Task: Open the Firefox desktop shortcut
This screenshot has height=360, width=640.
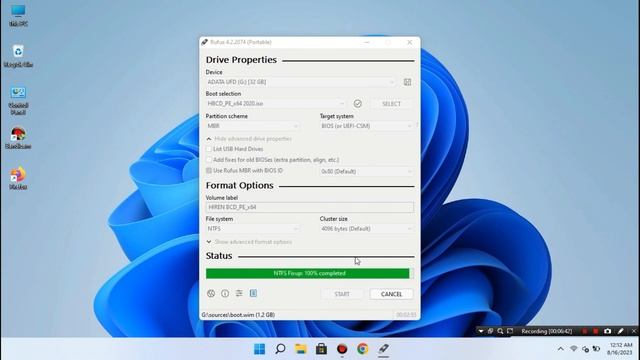Action: point(18,178)
